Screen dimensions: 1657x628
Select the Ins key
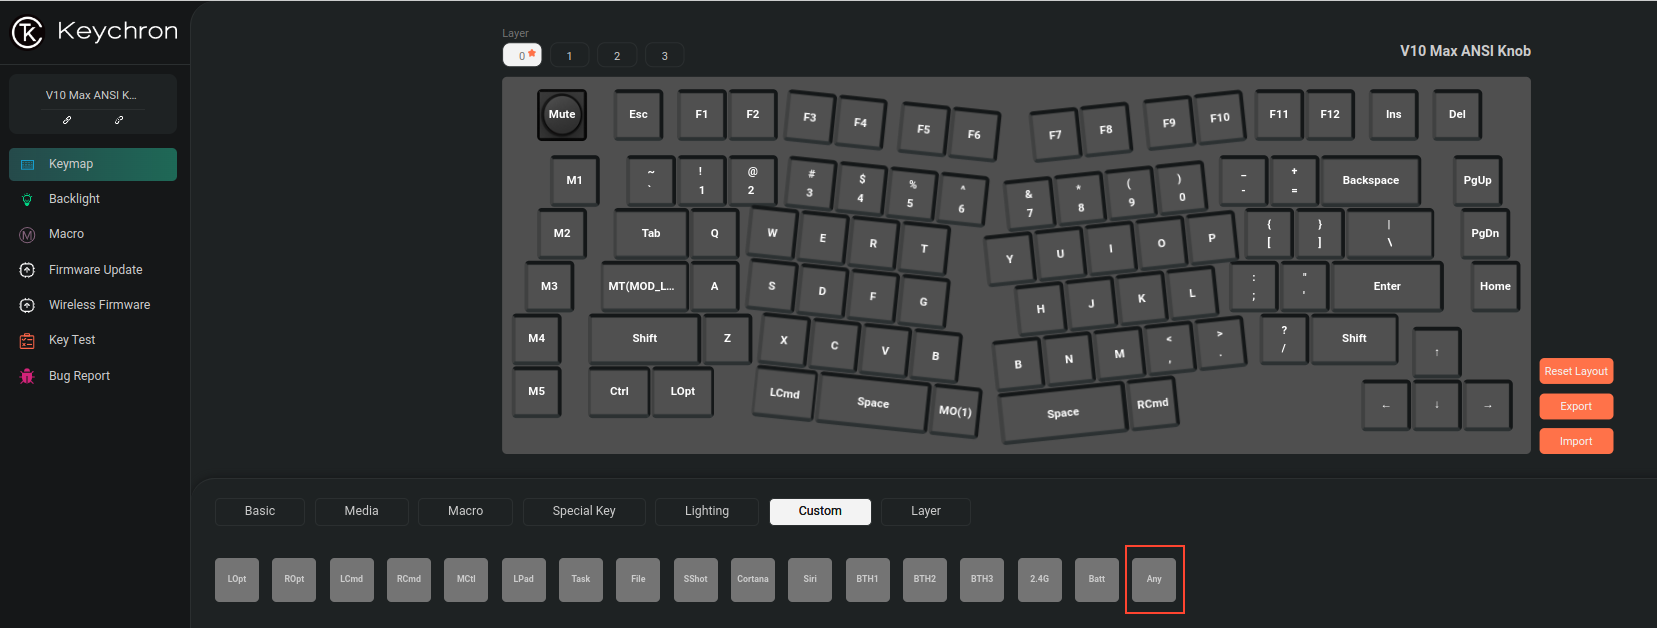(x=1393, y=114)
